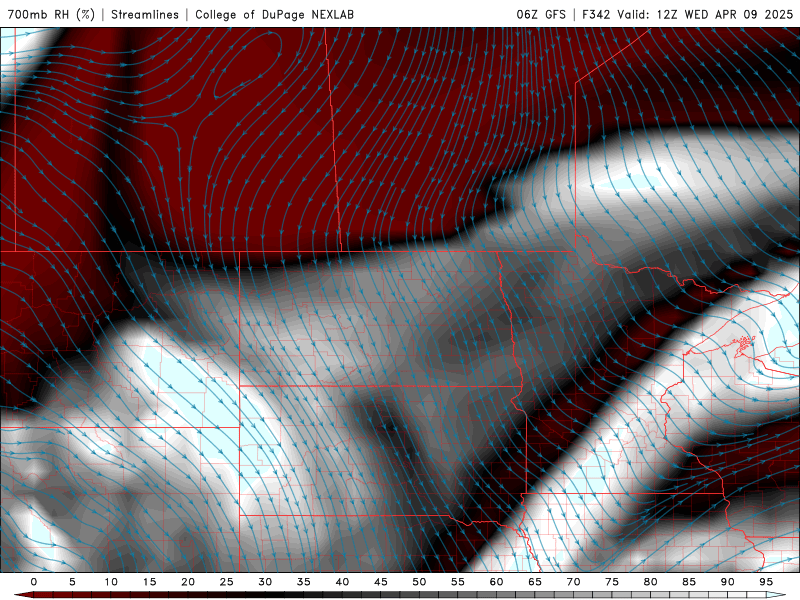Click the "95" label on the color scale
The height and width of the screenshot is (600, 800).
coord(766,582)
